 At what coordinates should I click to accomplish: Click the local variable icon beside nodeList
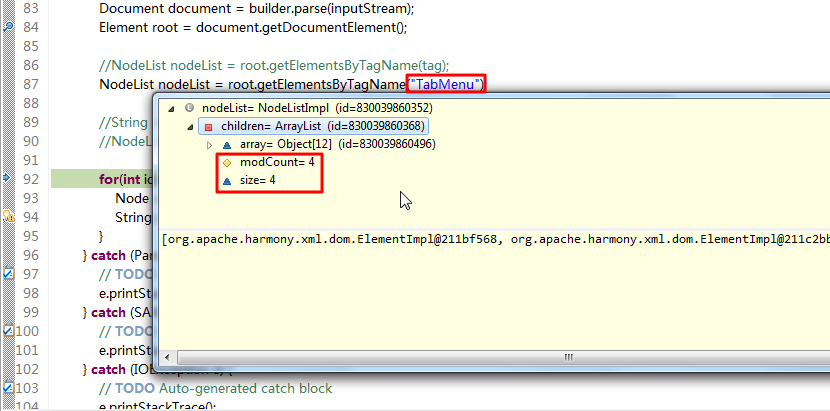tap(190, 108)
